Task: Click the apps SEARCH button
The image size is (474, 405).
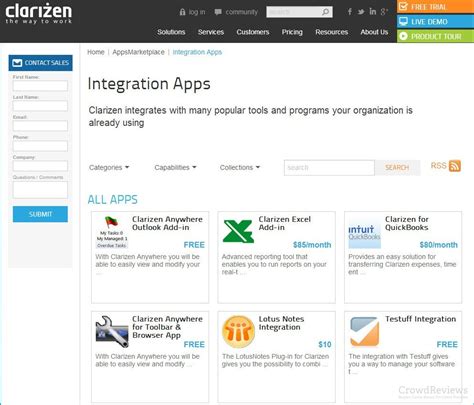Action: [397, 168]
